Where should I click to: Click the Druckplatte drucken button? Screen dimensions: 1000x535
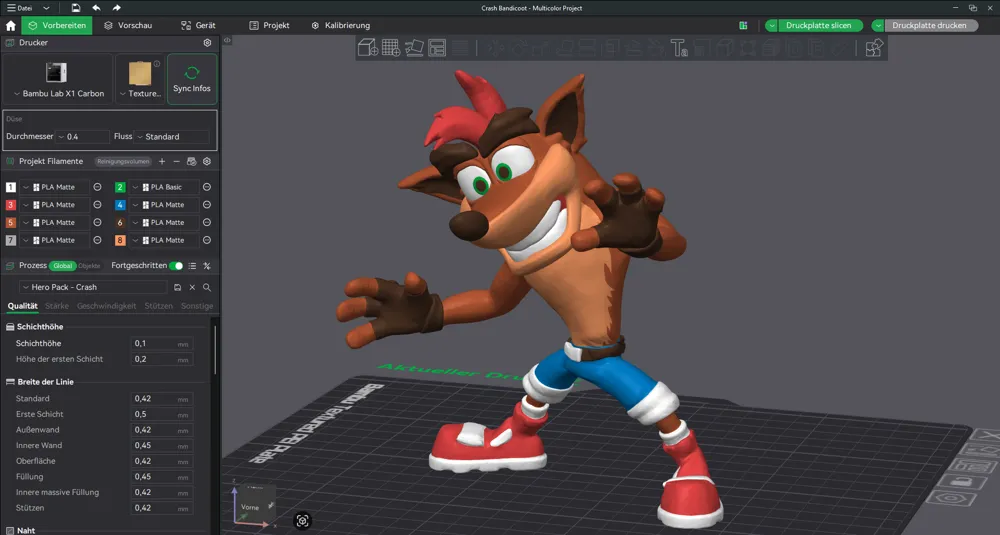[929, 26]
